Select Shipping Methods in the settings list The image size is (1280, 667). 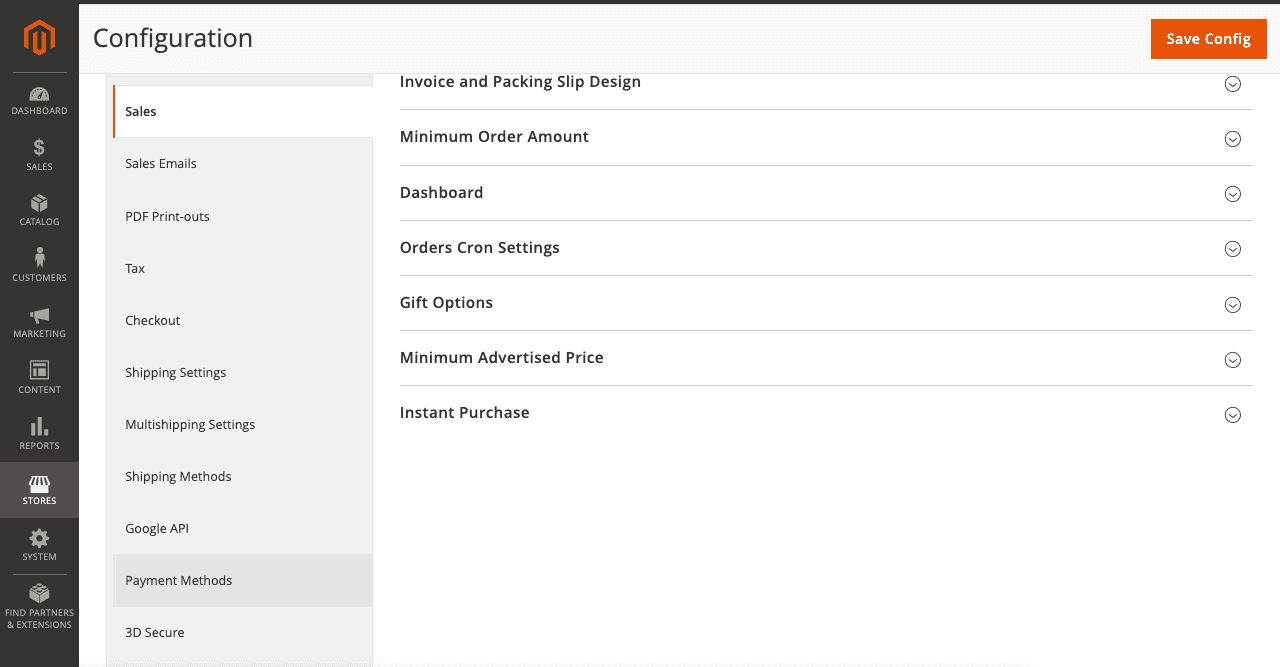tap(178, 476)
